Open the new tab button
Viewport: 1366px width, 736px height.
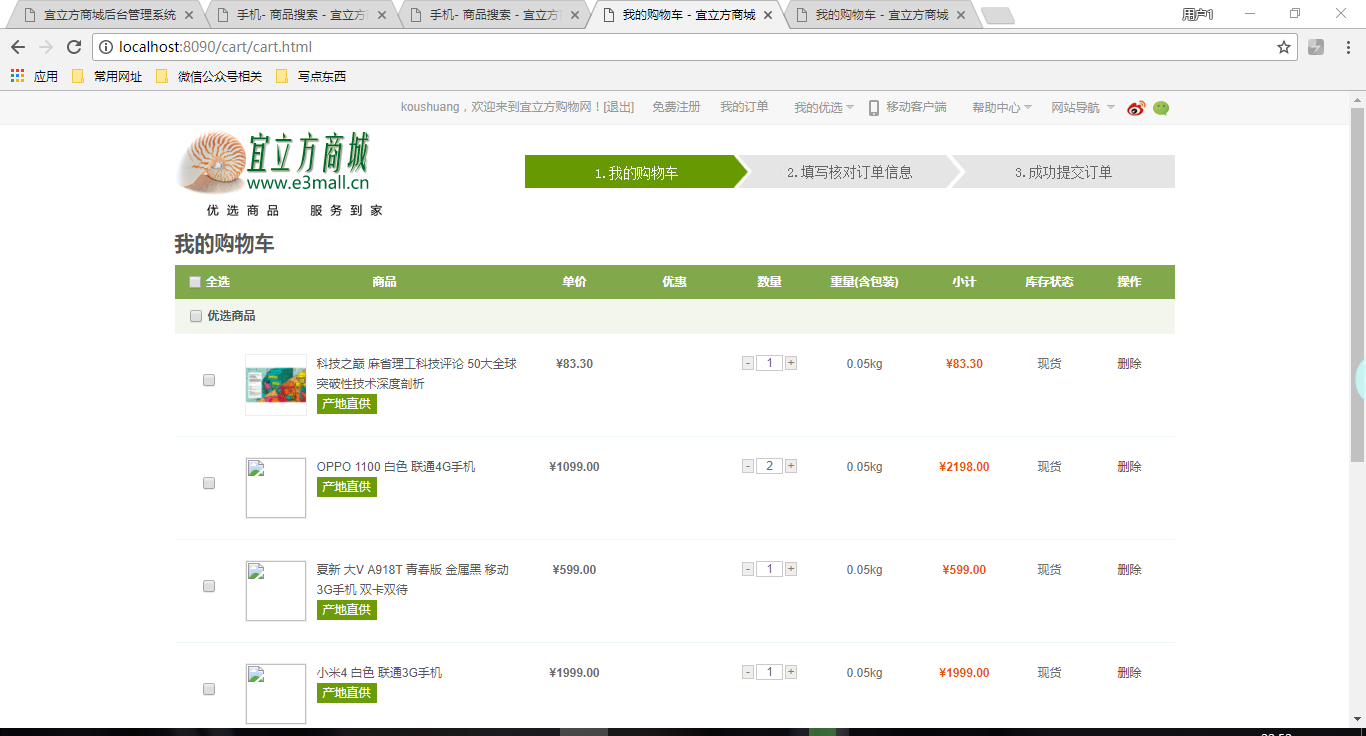pos(997,15)
